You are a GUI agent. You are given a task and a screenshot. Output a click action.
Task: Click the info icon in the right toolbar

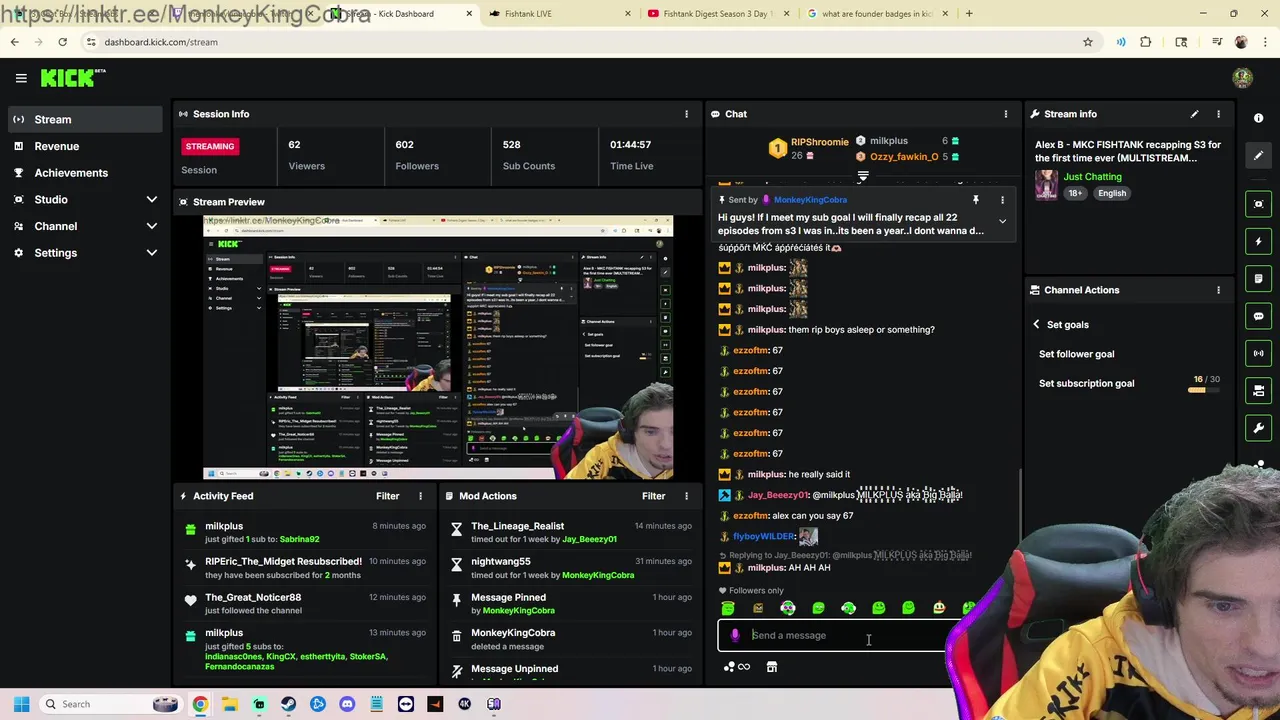point(1258,118)
